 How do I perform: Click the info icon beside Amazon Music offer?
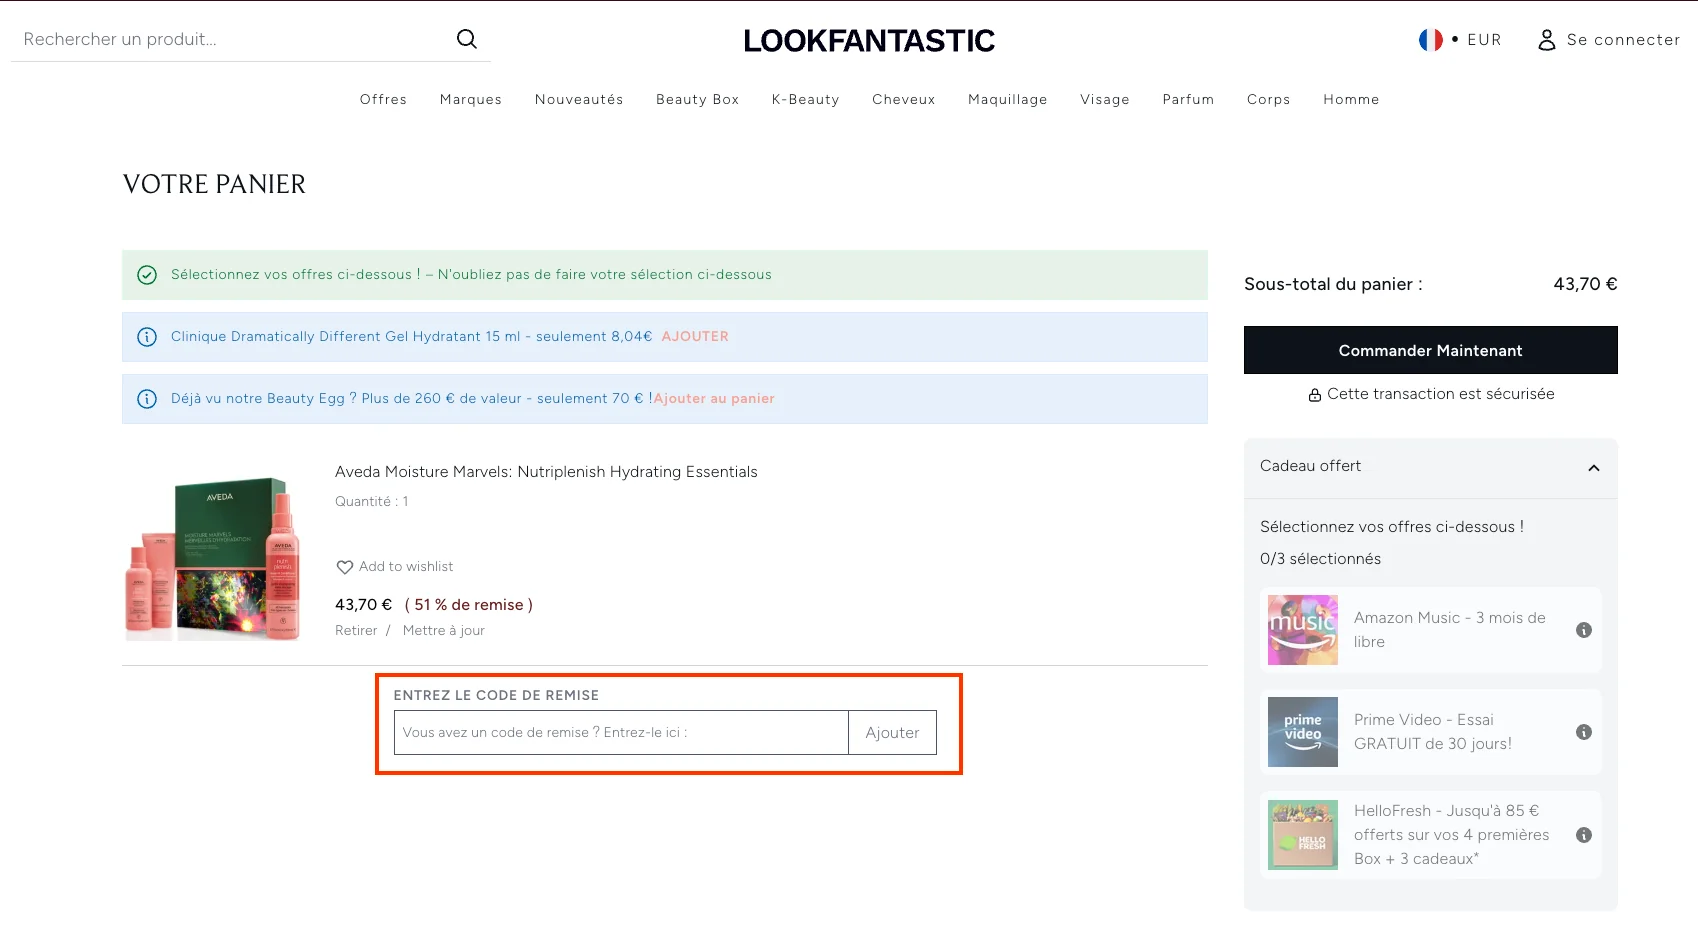(1583, 630)
